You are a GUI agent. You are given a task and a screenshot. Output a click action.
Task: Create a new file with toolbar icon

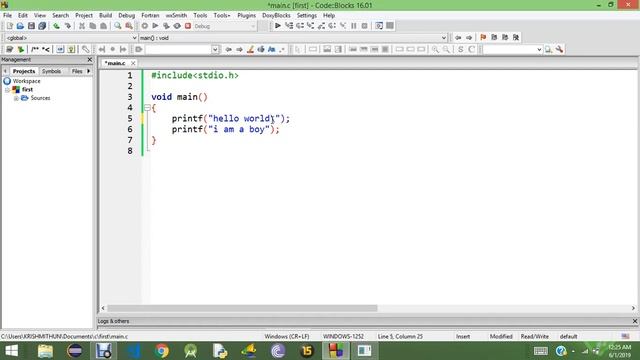pyautogui.click(x=9, y=26)
